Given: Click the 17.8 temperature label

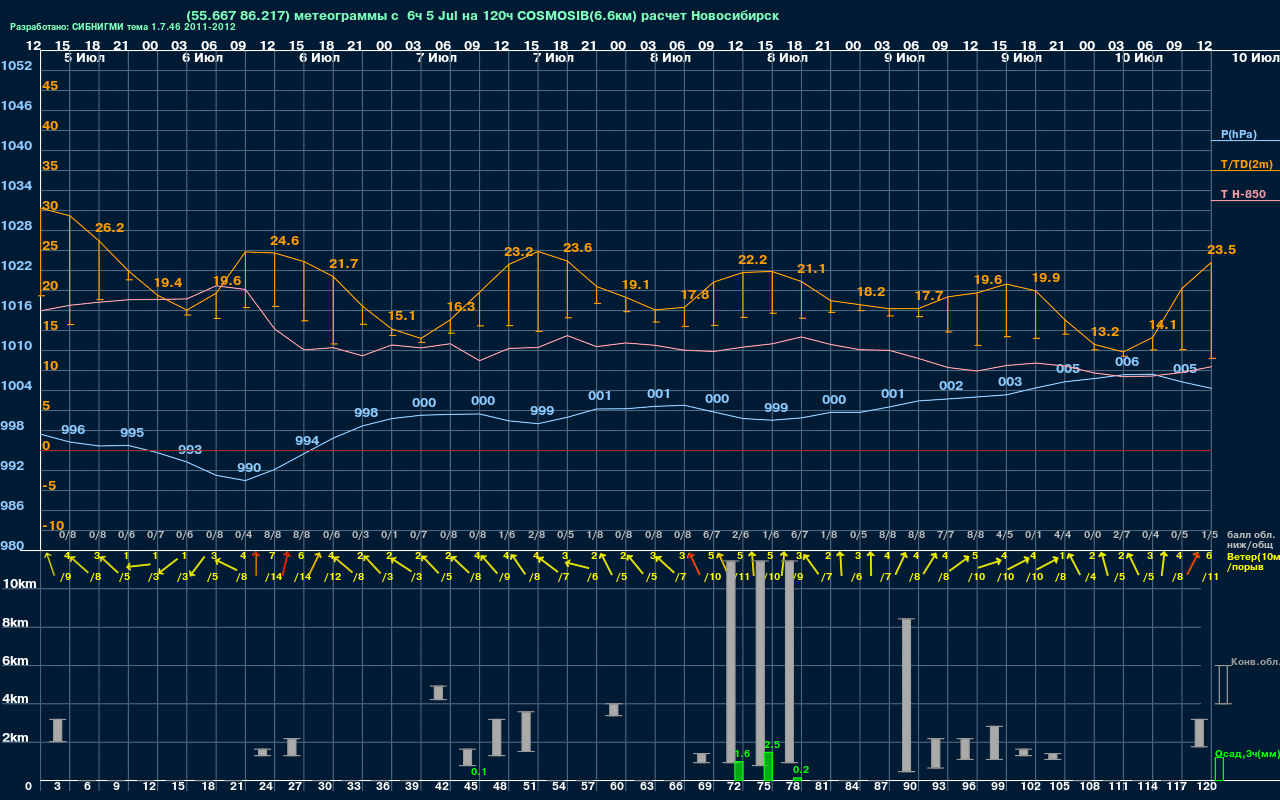Looking at the screenshot, I should coord(695,295).
